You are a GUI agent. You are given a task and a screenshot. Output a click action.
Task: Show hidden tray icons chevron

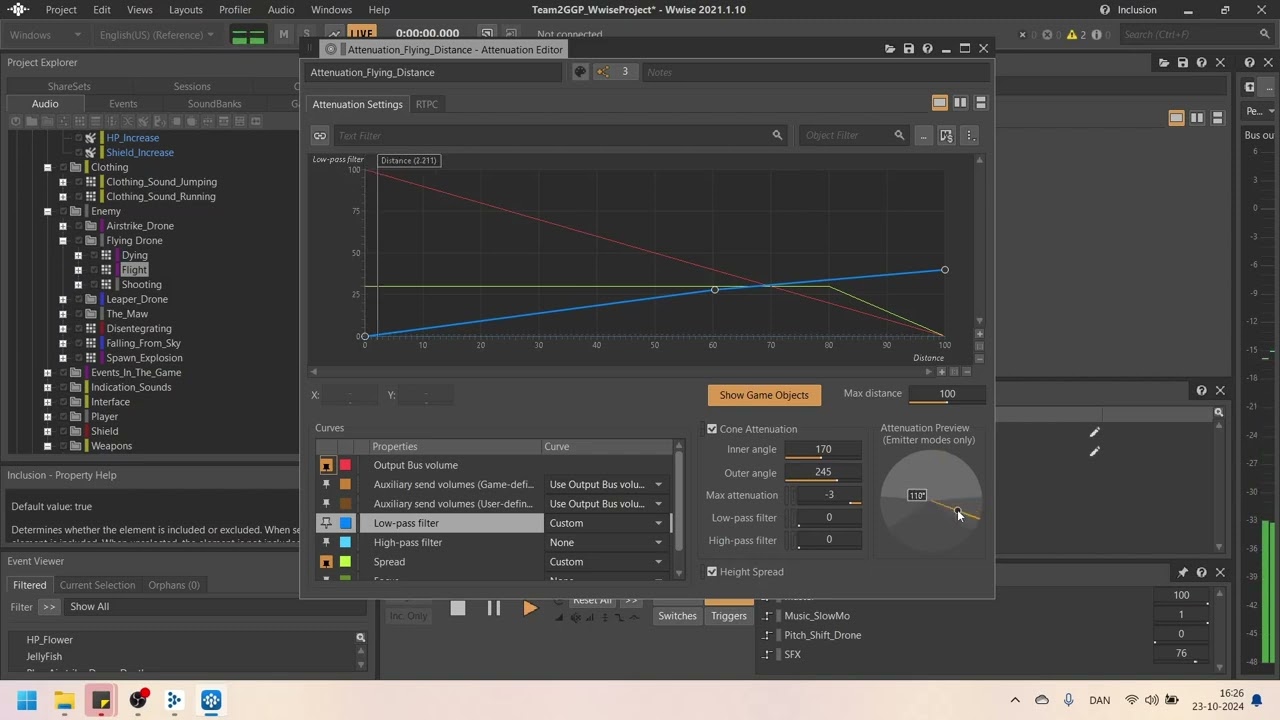point(1015,701)
